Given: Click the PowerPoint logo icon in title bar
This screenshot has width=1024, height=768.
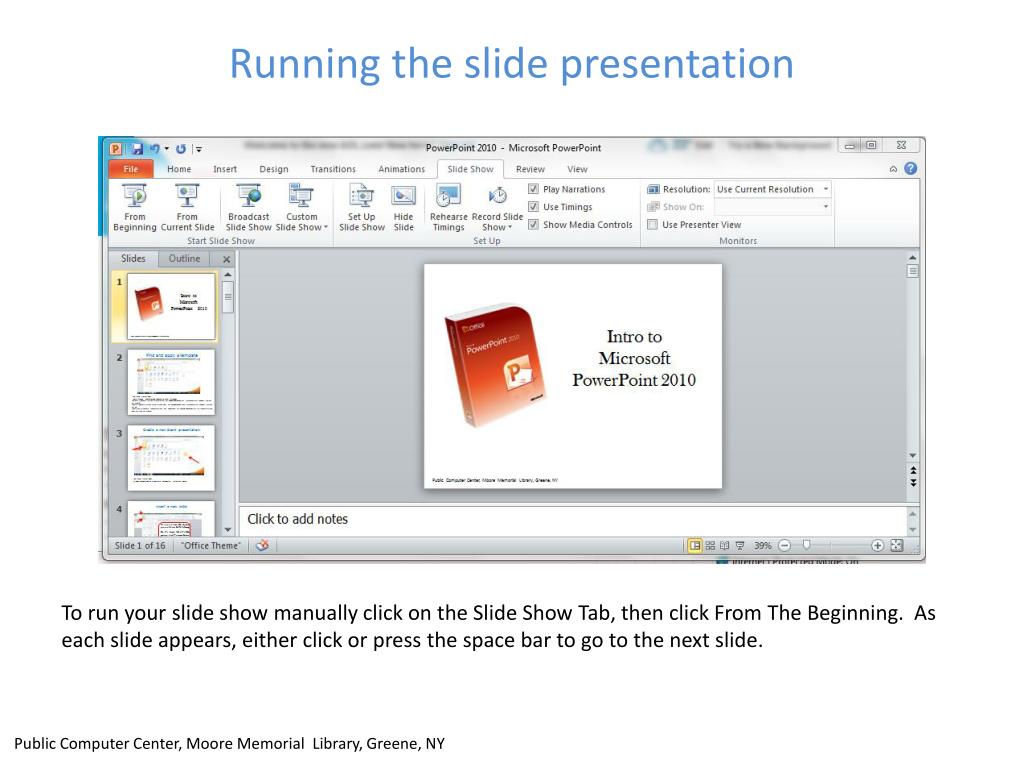Looking at the screenshot, I should click(x=116, y=149).
